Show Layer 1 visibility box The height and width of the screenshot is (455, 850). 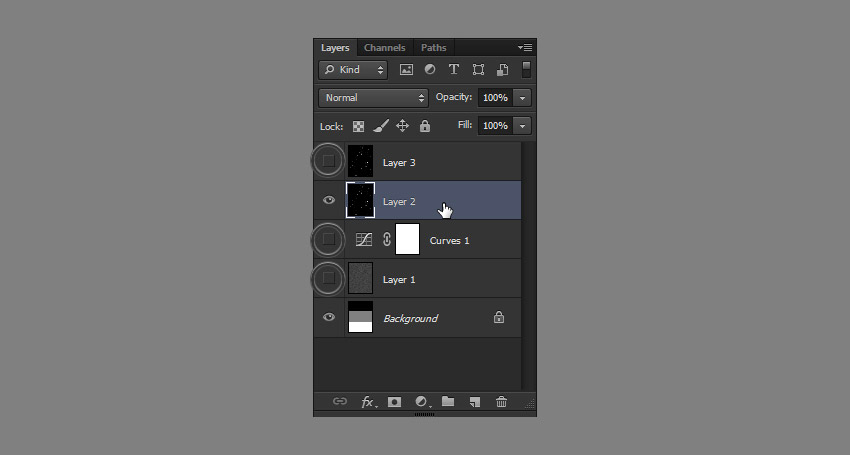[x=329, y=278]
